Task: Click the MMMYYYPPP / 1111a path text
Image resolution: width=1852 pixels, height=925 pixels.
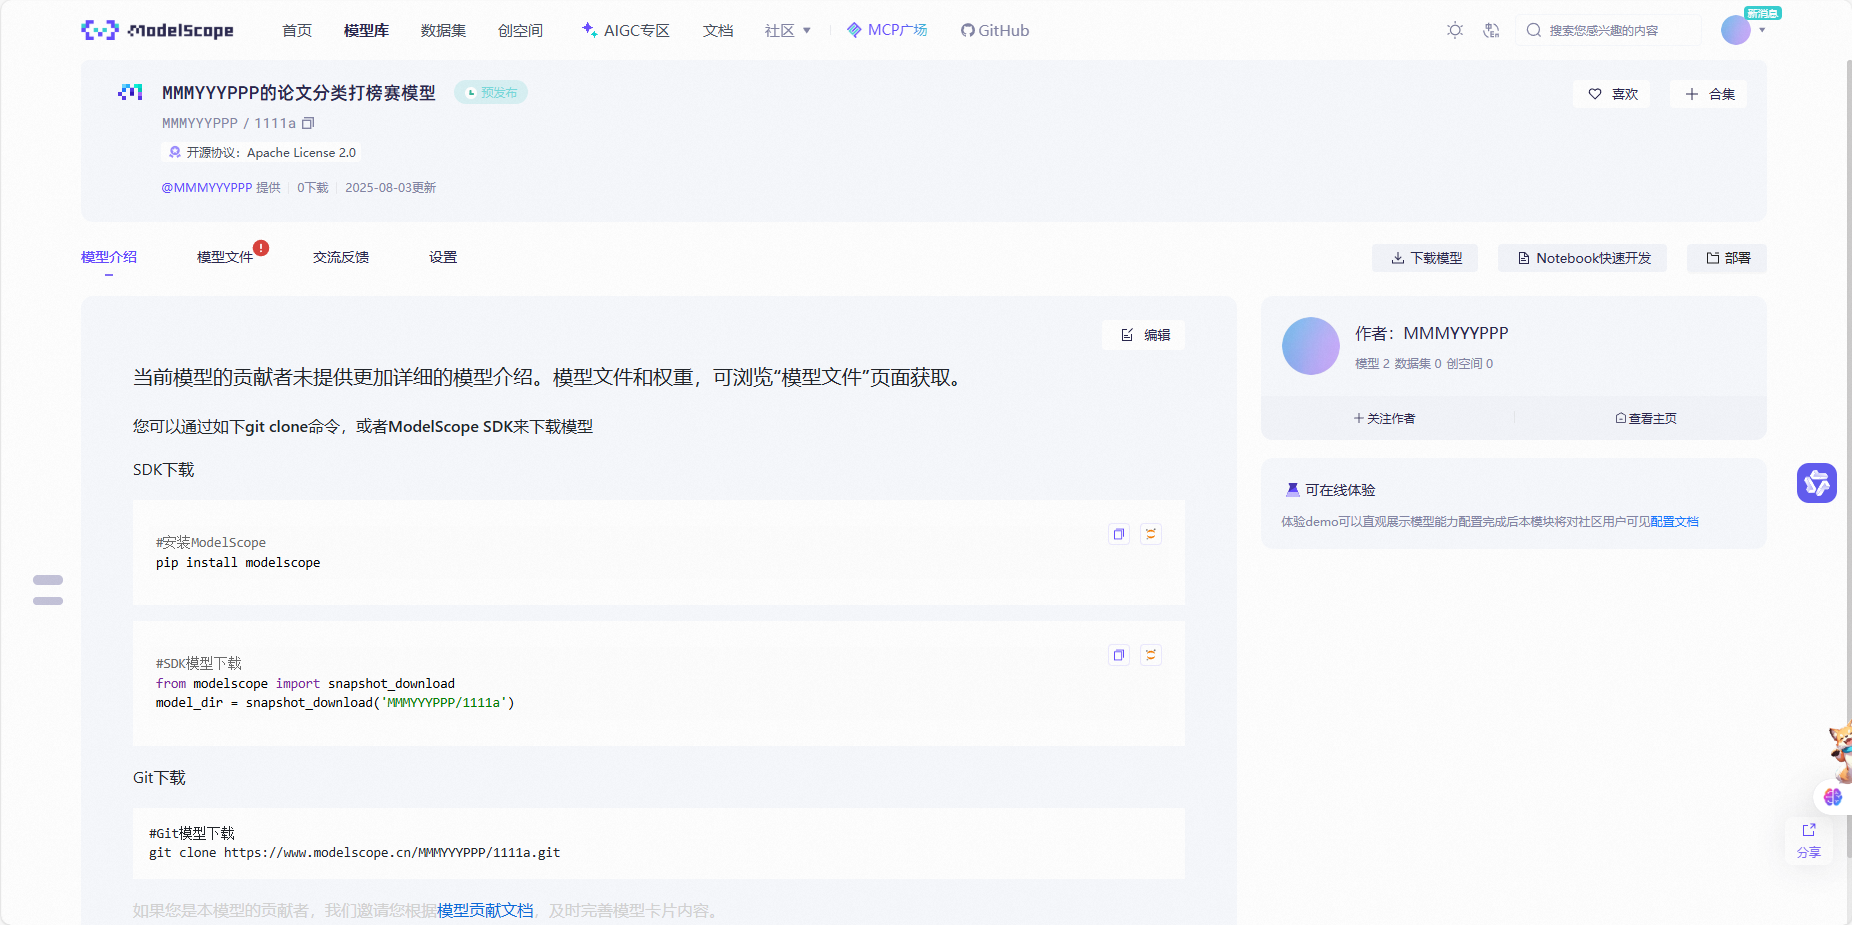Action: coord(229,123)
